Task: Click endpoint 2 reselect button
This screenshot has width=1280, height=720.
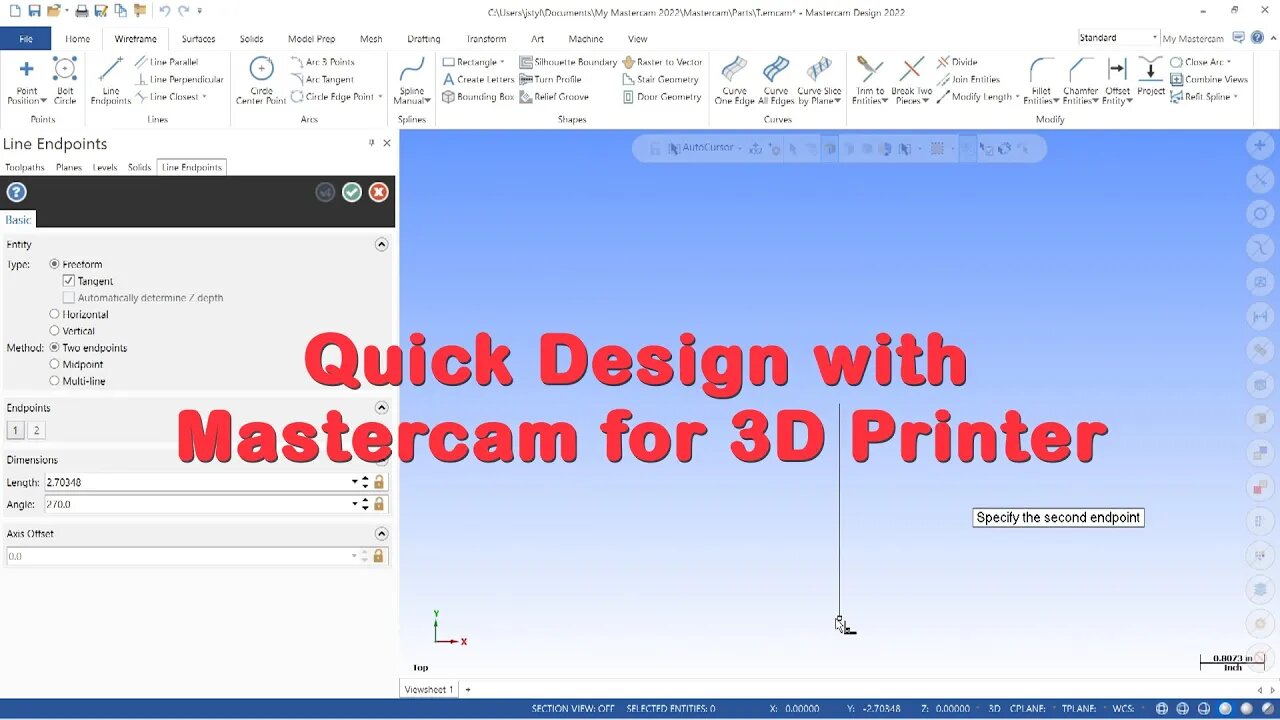Action: pos(36,430)
